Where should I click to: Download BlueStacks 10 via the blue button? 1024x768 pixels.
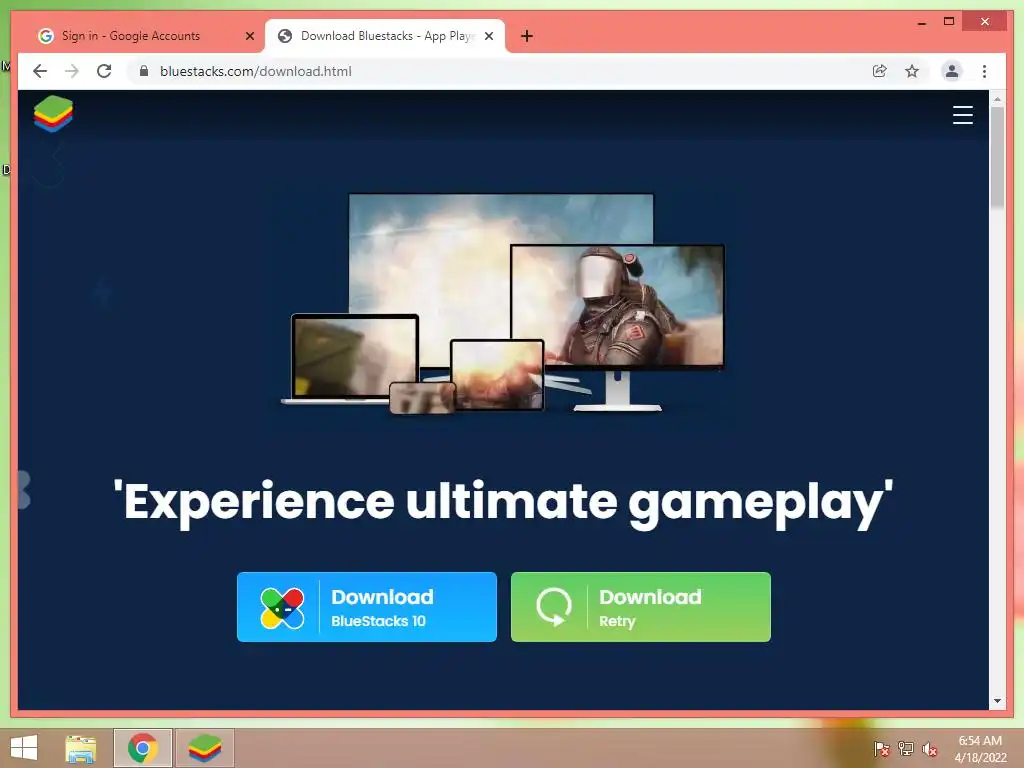coord(366,607)
